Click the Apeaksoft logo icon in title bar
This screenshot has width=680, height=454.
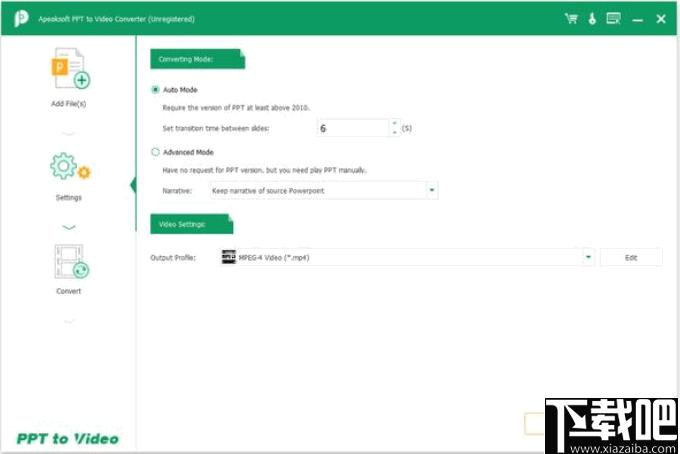pyautogui.click(x=20, y=18)
